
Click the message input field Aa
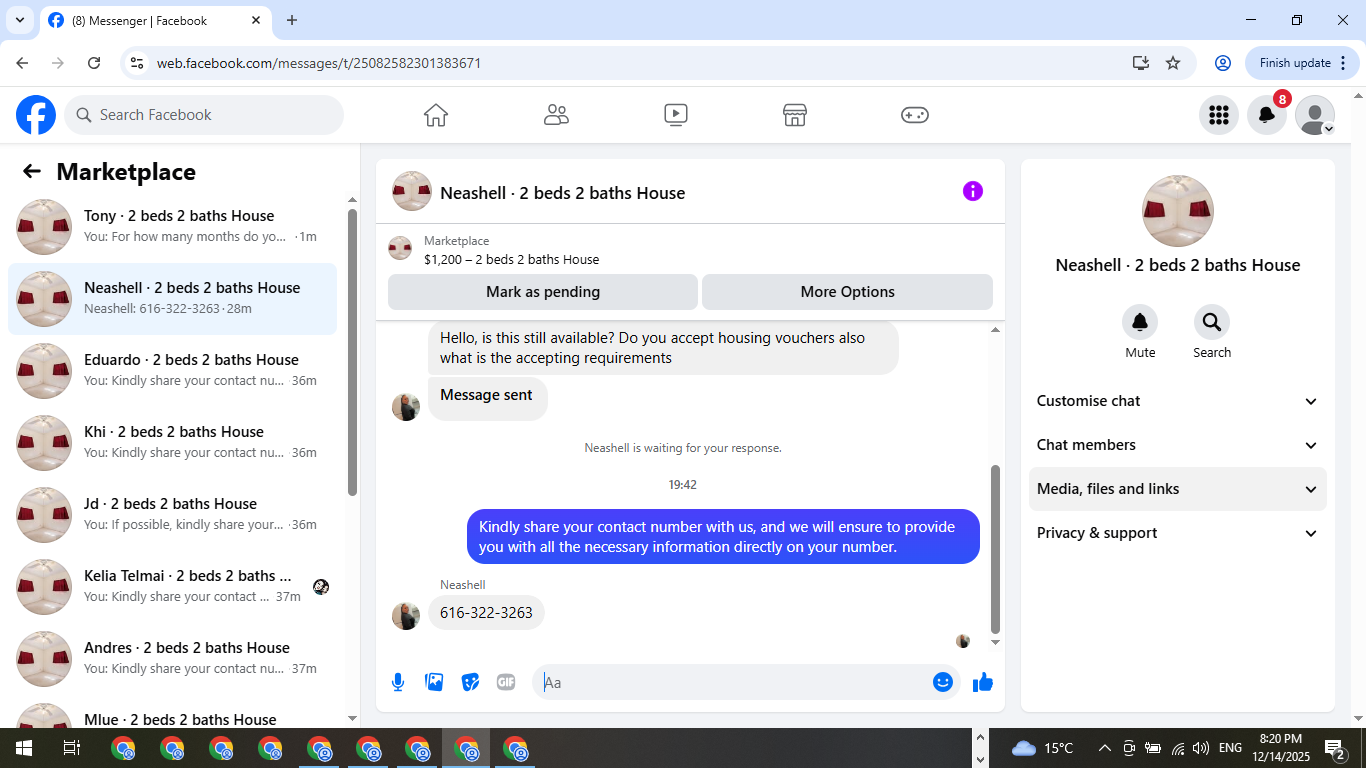pyautogui.click(x=745, y=682)
